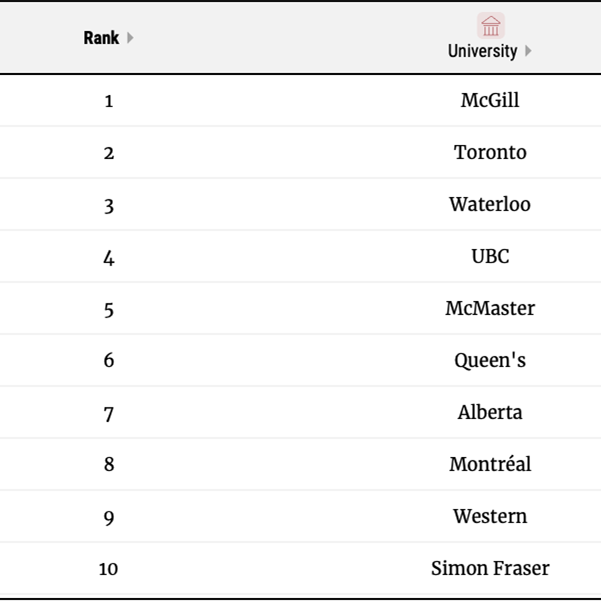Select Alberta in the university column
The image size is (601, 601).
(490, 412)
